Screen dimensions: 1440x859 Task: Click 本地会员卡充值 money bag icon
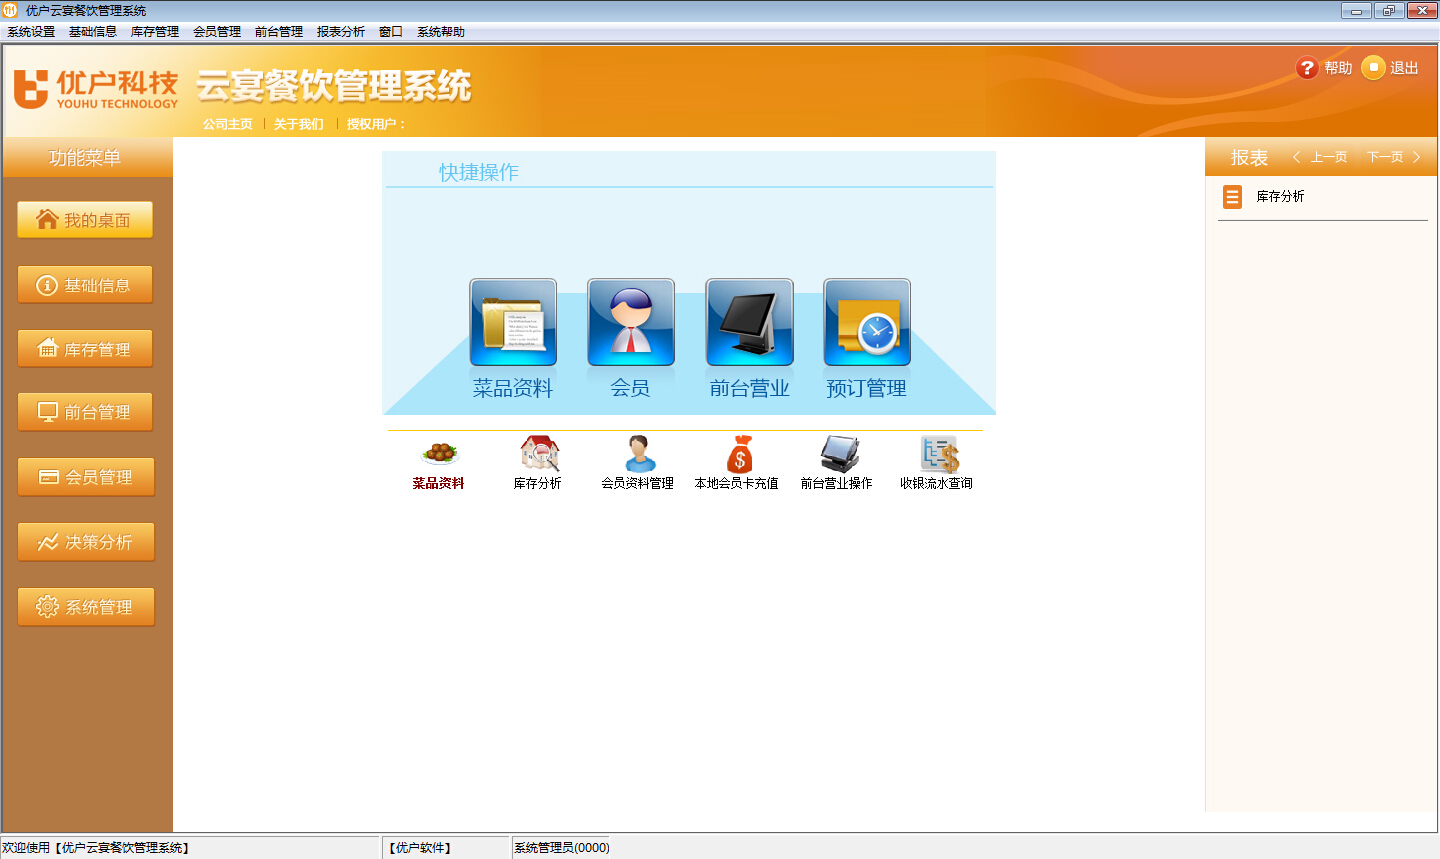click(x=739, y=454)
